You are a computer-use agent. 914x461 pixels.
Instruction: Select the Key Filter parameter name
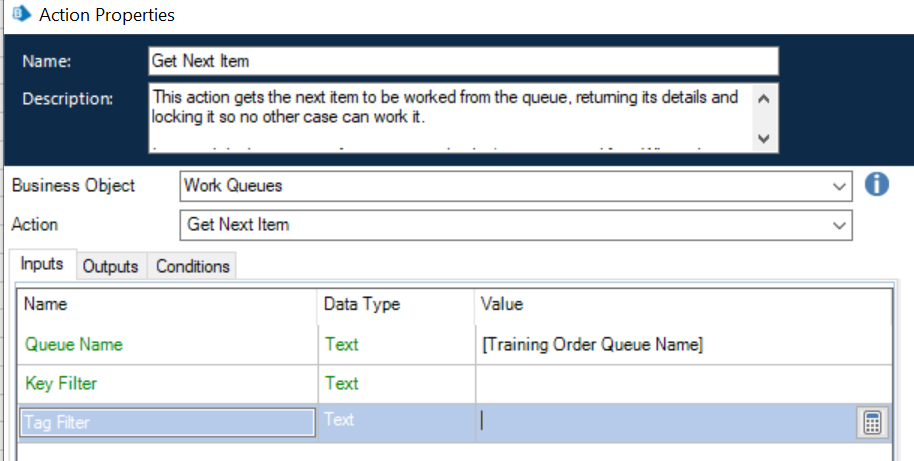point(61,383)
